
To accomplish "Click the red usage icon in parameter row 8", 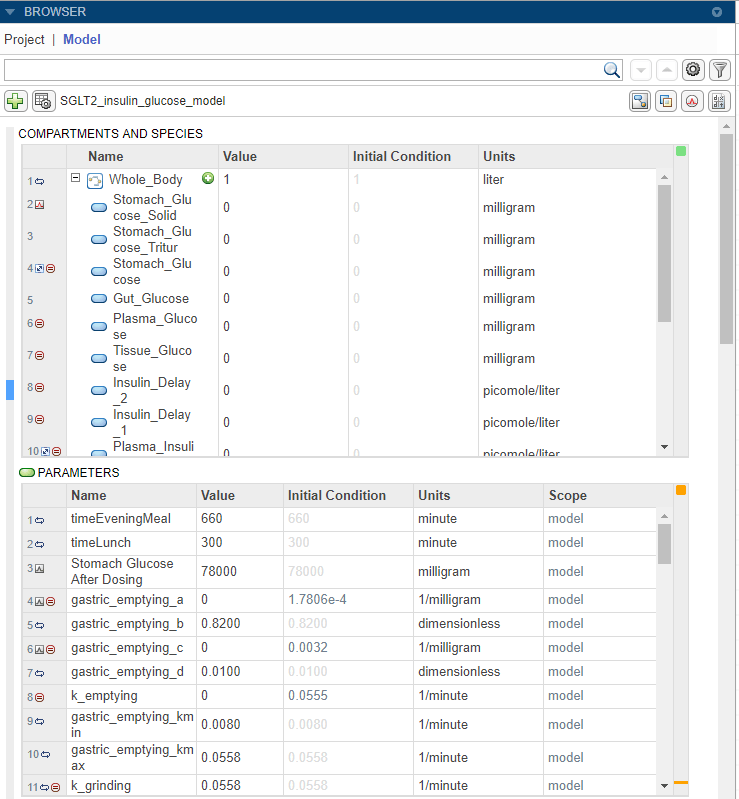I will tap(40, 698).
